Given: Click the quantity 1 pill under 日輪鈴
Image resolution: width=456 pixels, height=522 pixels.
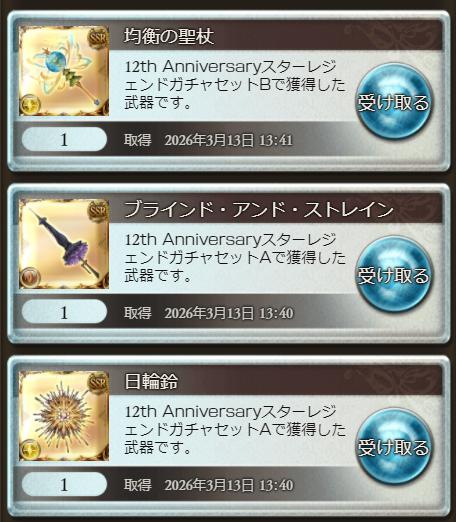Looking at the screenshot, I should point(64,484).
